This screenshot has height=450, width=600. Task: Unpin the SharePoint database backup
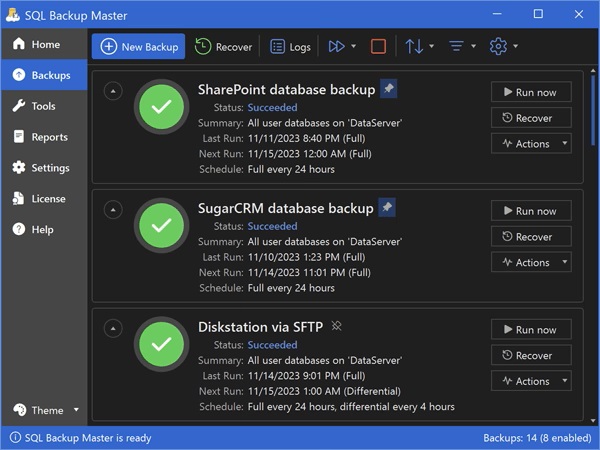coord(388,88)
